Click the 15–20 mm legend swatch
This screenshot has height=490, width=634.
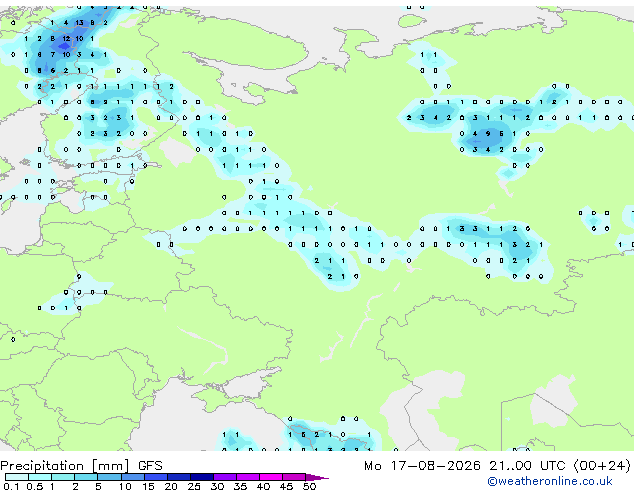point(156,477)
